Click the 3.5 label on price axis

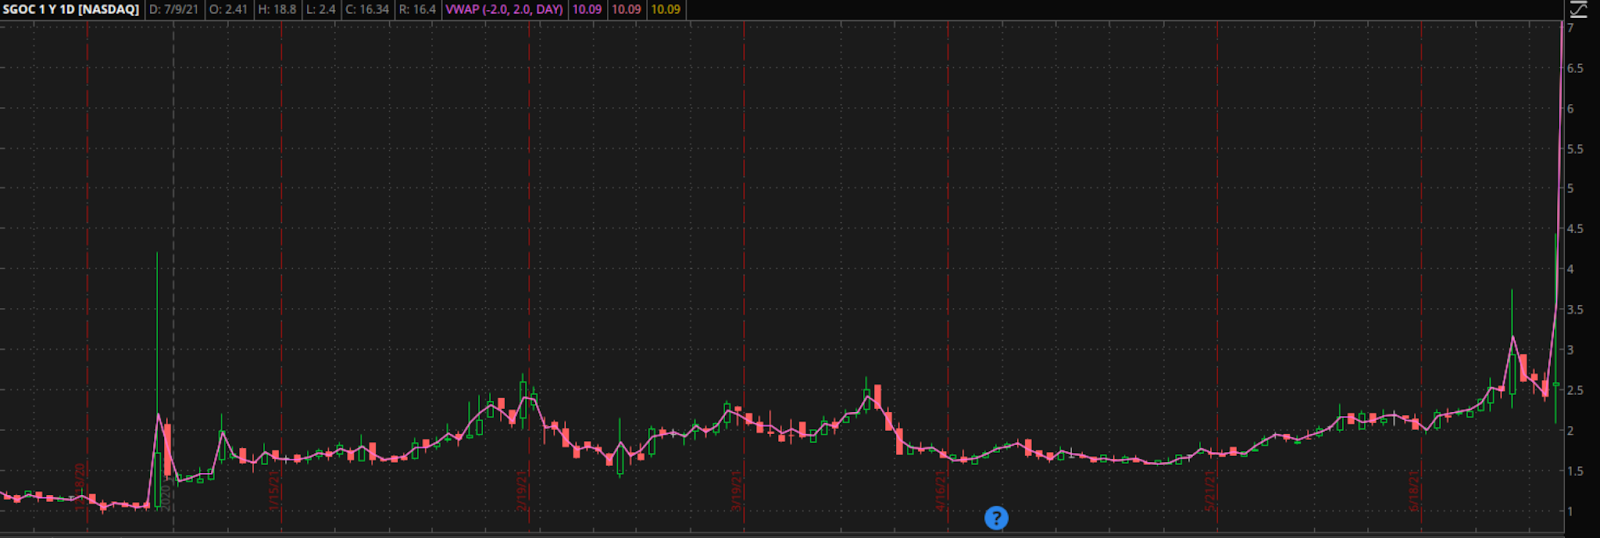[x=1575, y=310]
